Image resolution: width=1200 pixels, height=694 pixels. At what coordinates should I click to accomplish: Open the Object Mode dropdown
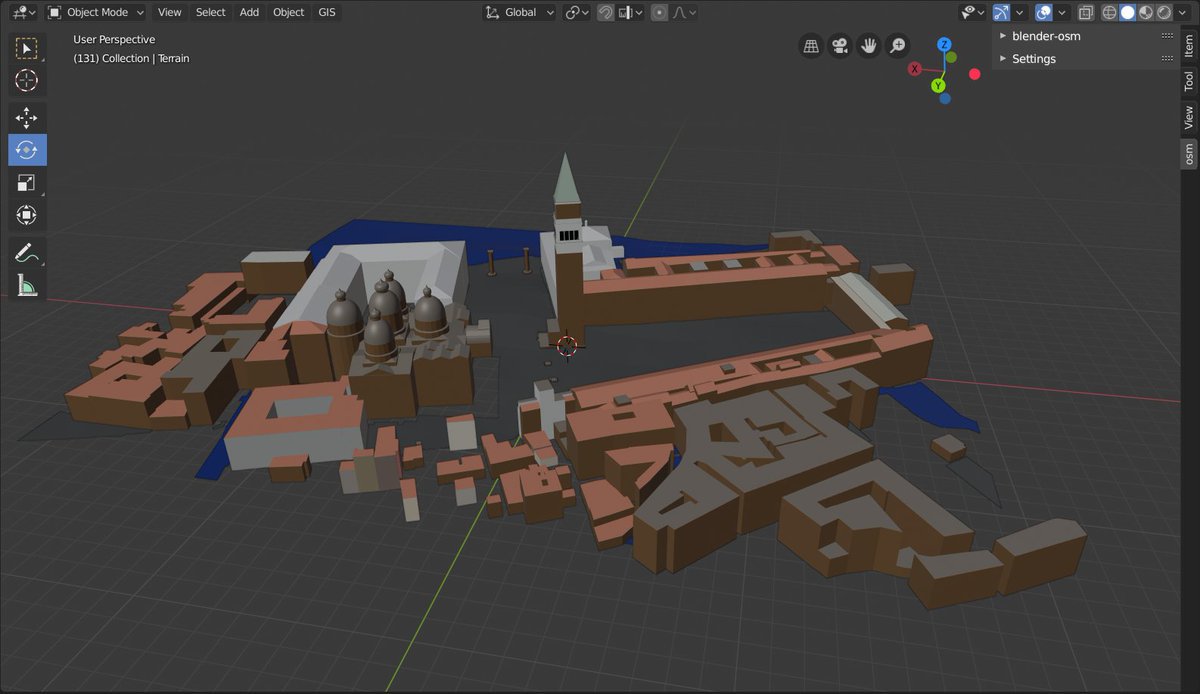point(96,13)
